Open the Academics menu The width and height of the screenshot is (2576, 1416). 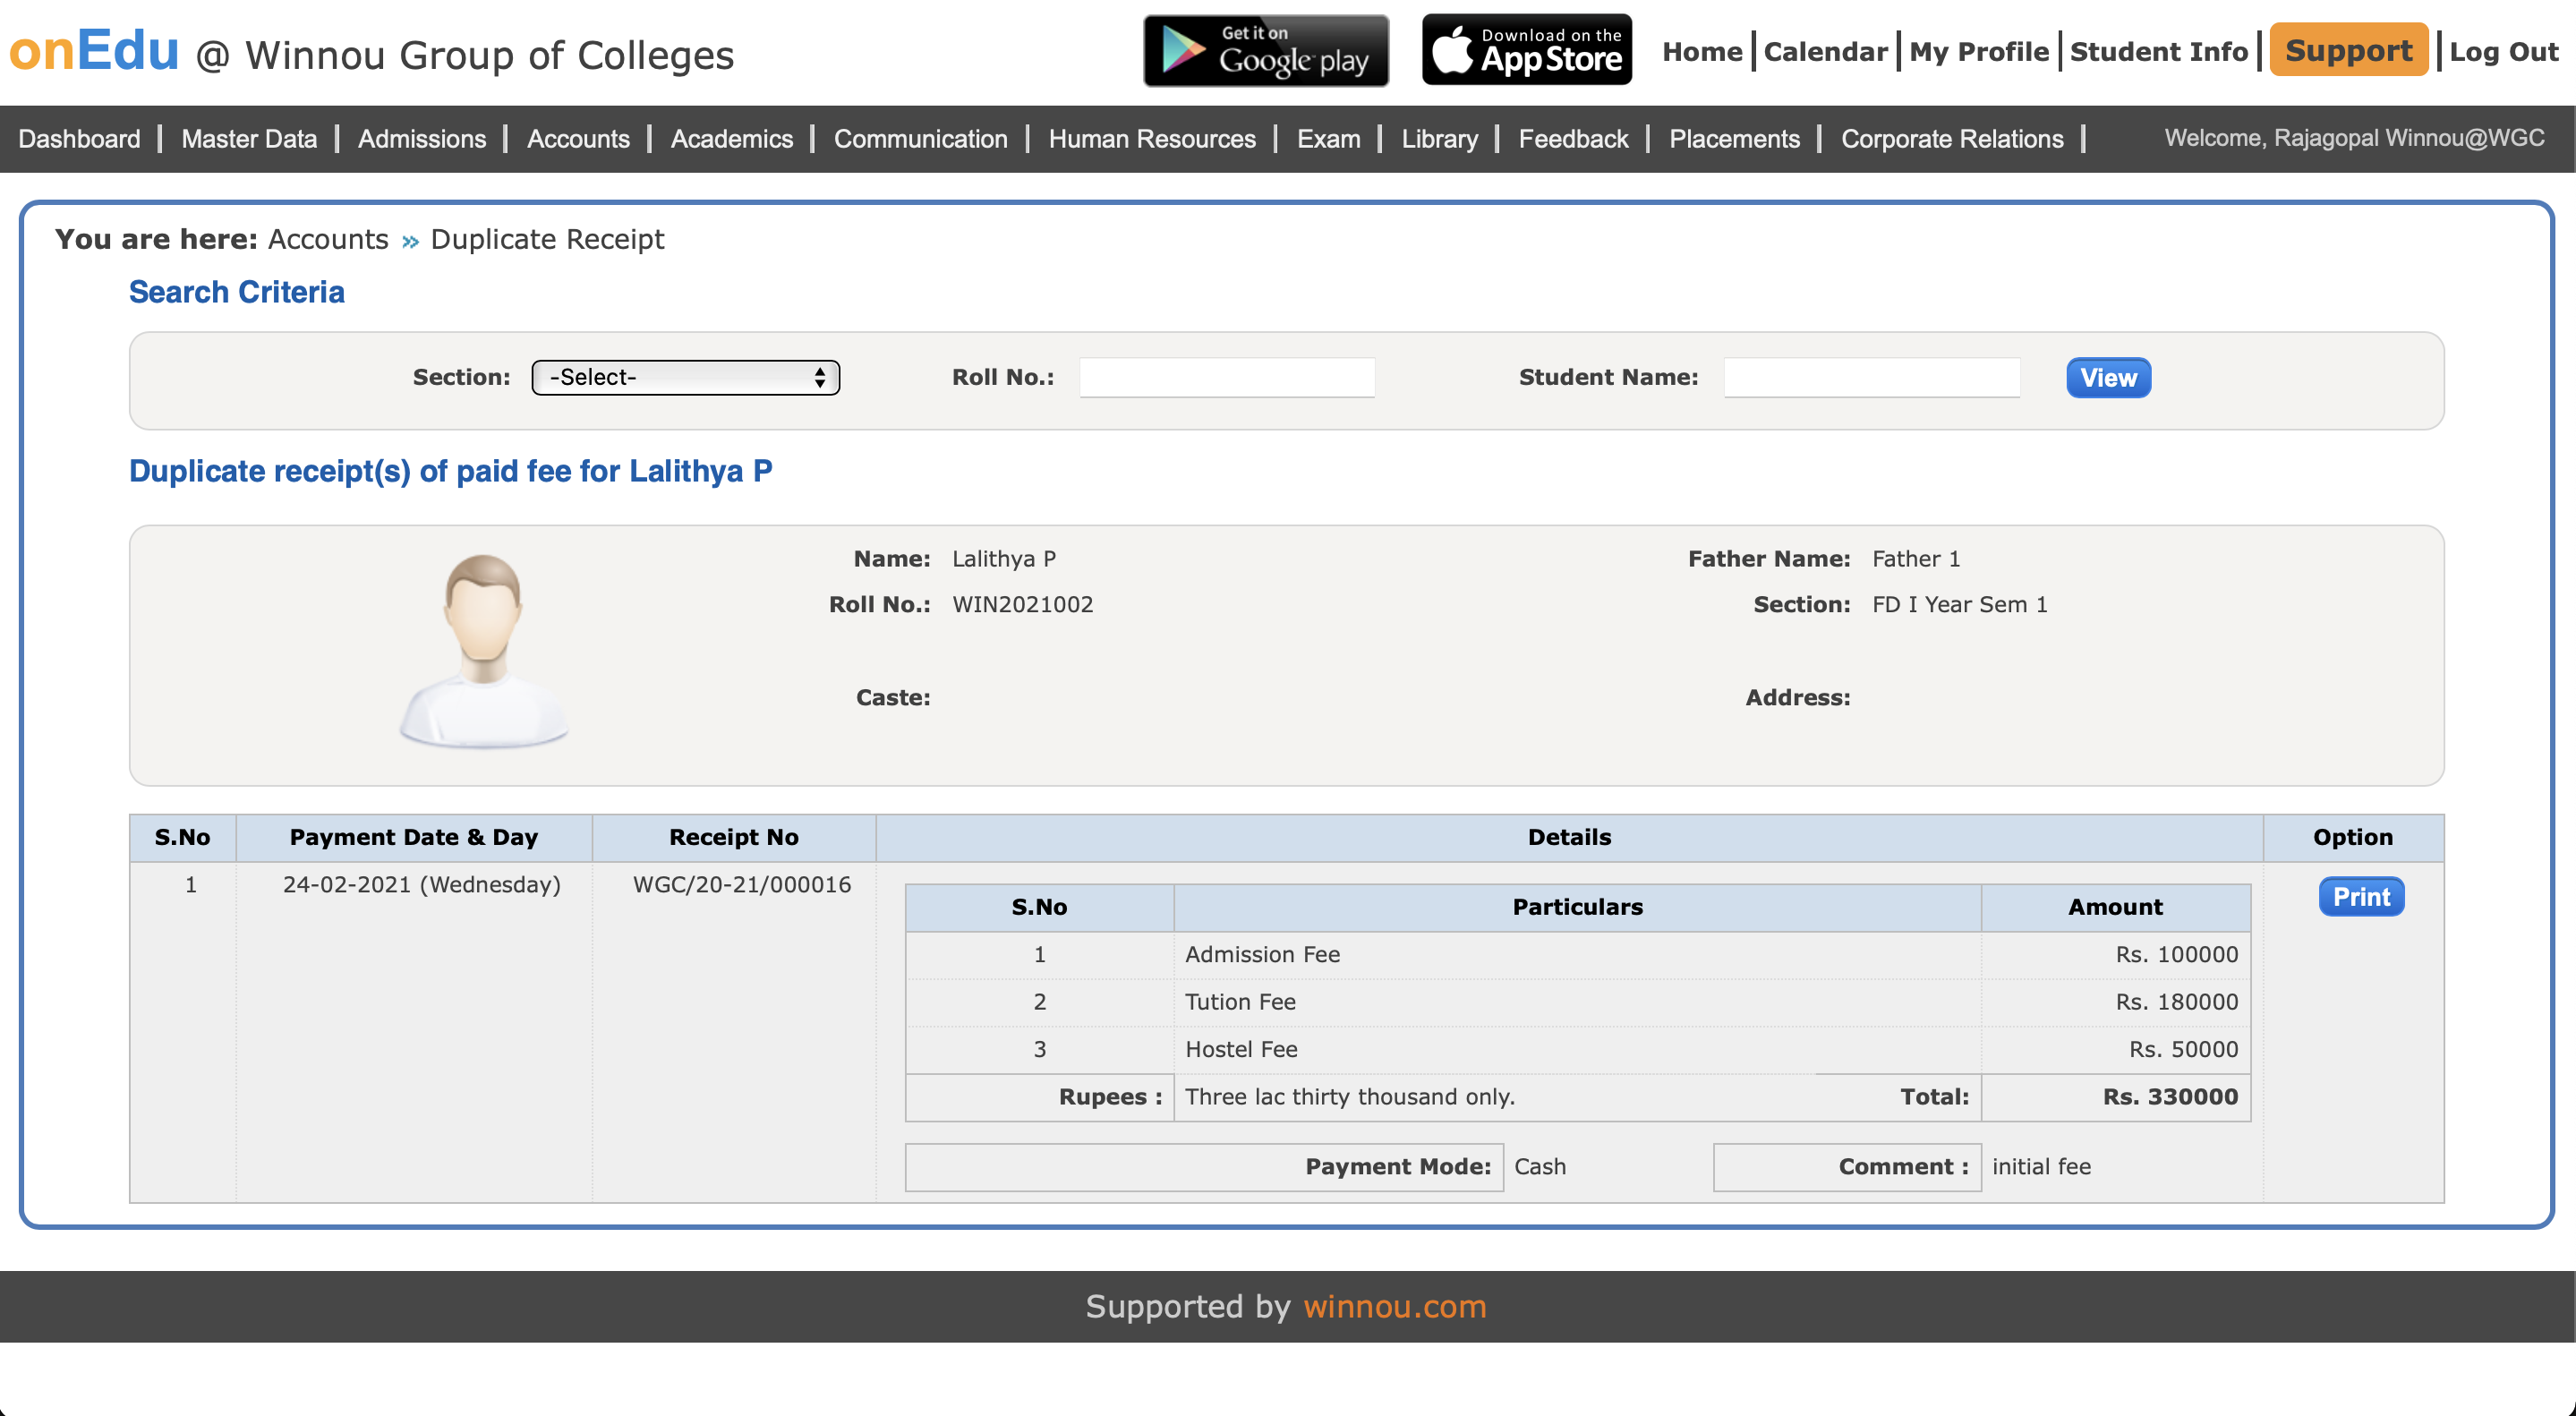coord(731,139)
